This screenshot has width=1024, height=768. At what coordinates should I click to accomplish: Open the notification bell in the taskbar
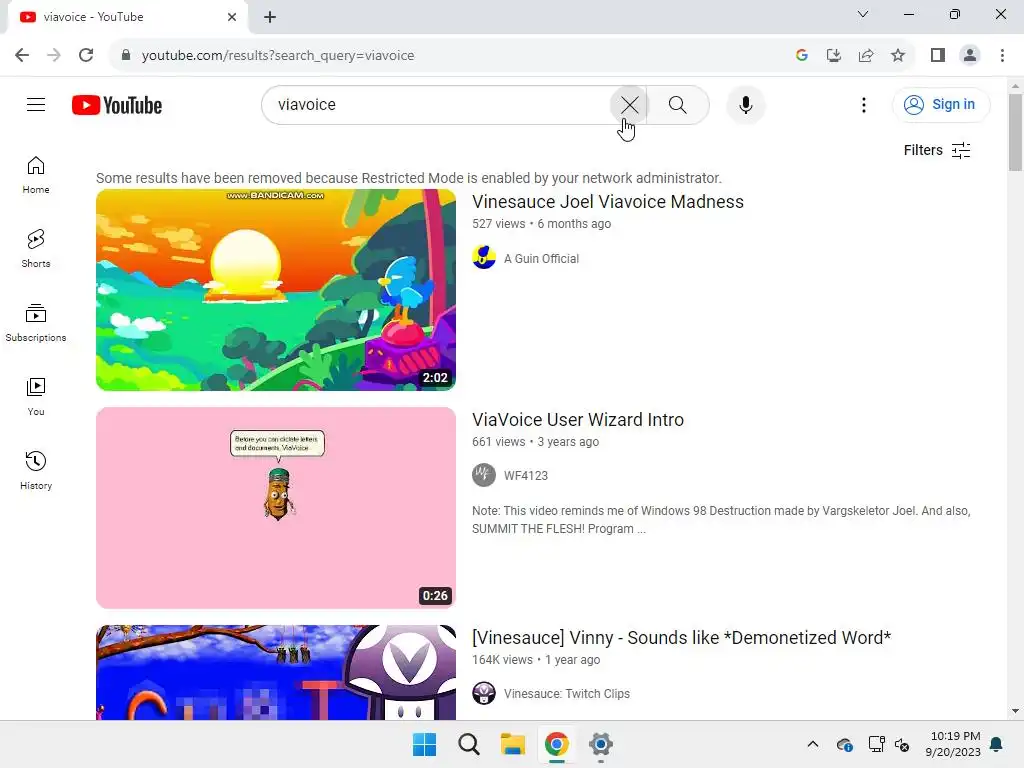click(x=997, y=744)
